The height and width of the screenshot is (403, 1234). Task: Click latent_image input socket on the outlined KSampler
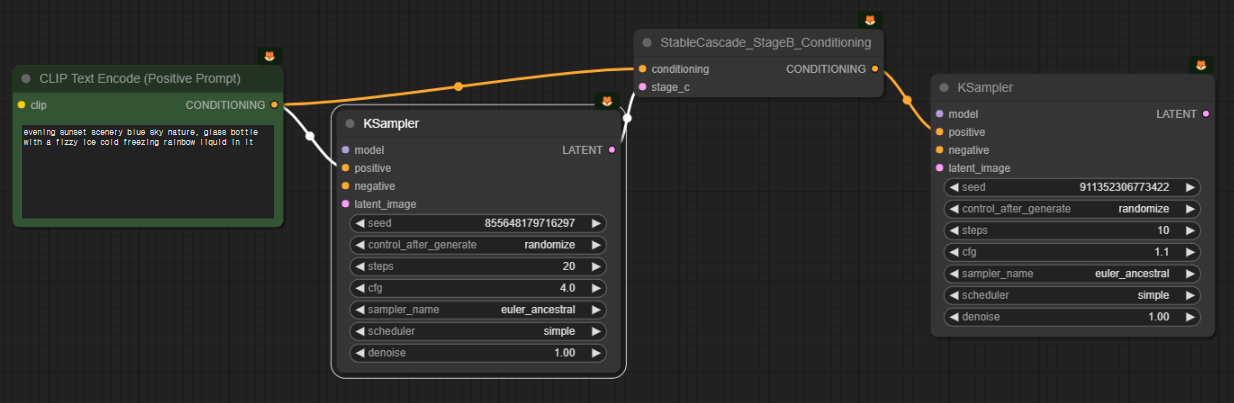[x=345, y=204]
